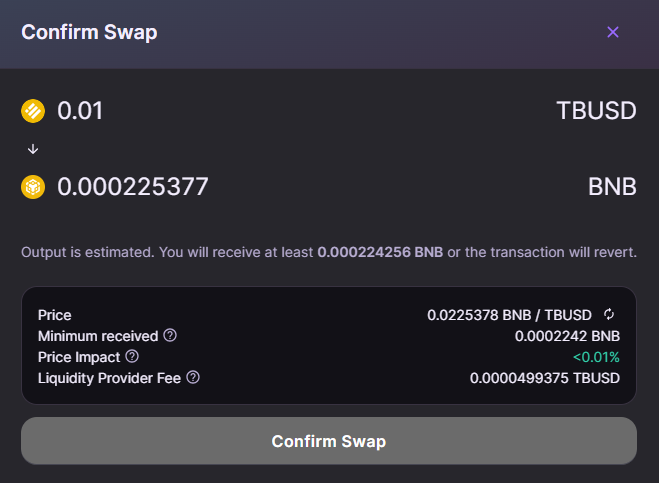The width and height of the screenshot is (659, 483).
Task: Click the BNB token icon
Action: (x=33, y=187)
